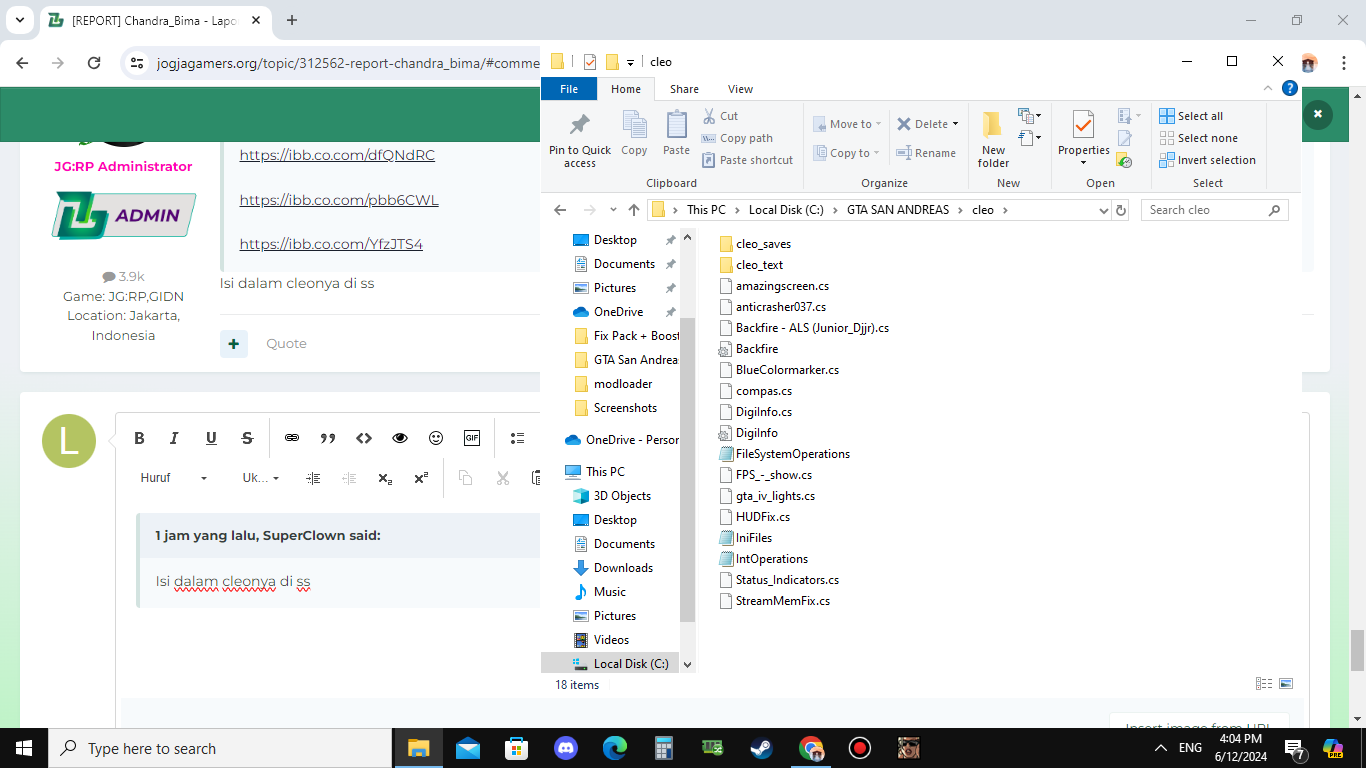Toggle underline formatting in editor
Image resolution: width=1366 pixels, height=768 pixels.
pos(211,438)
